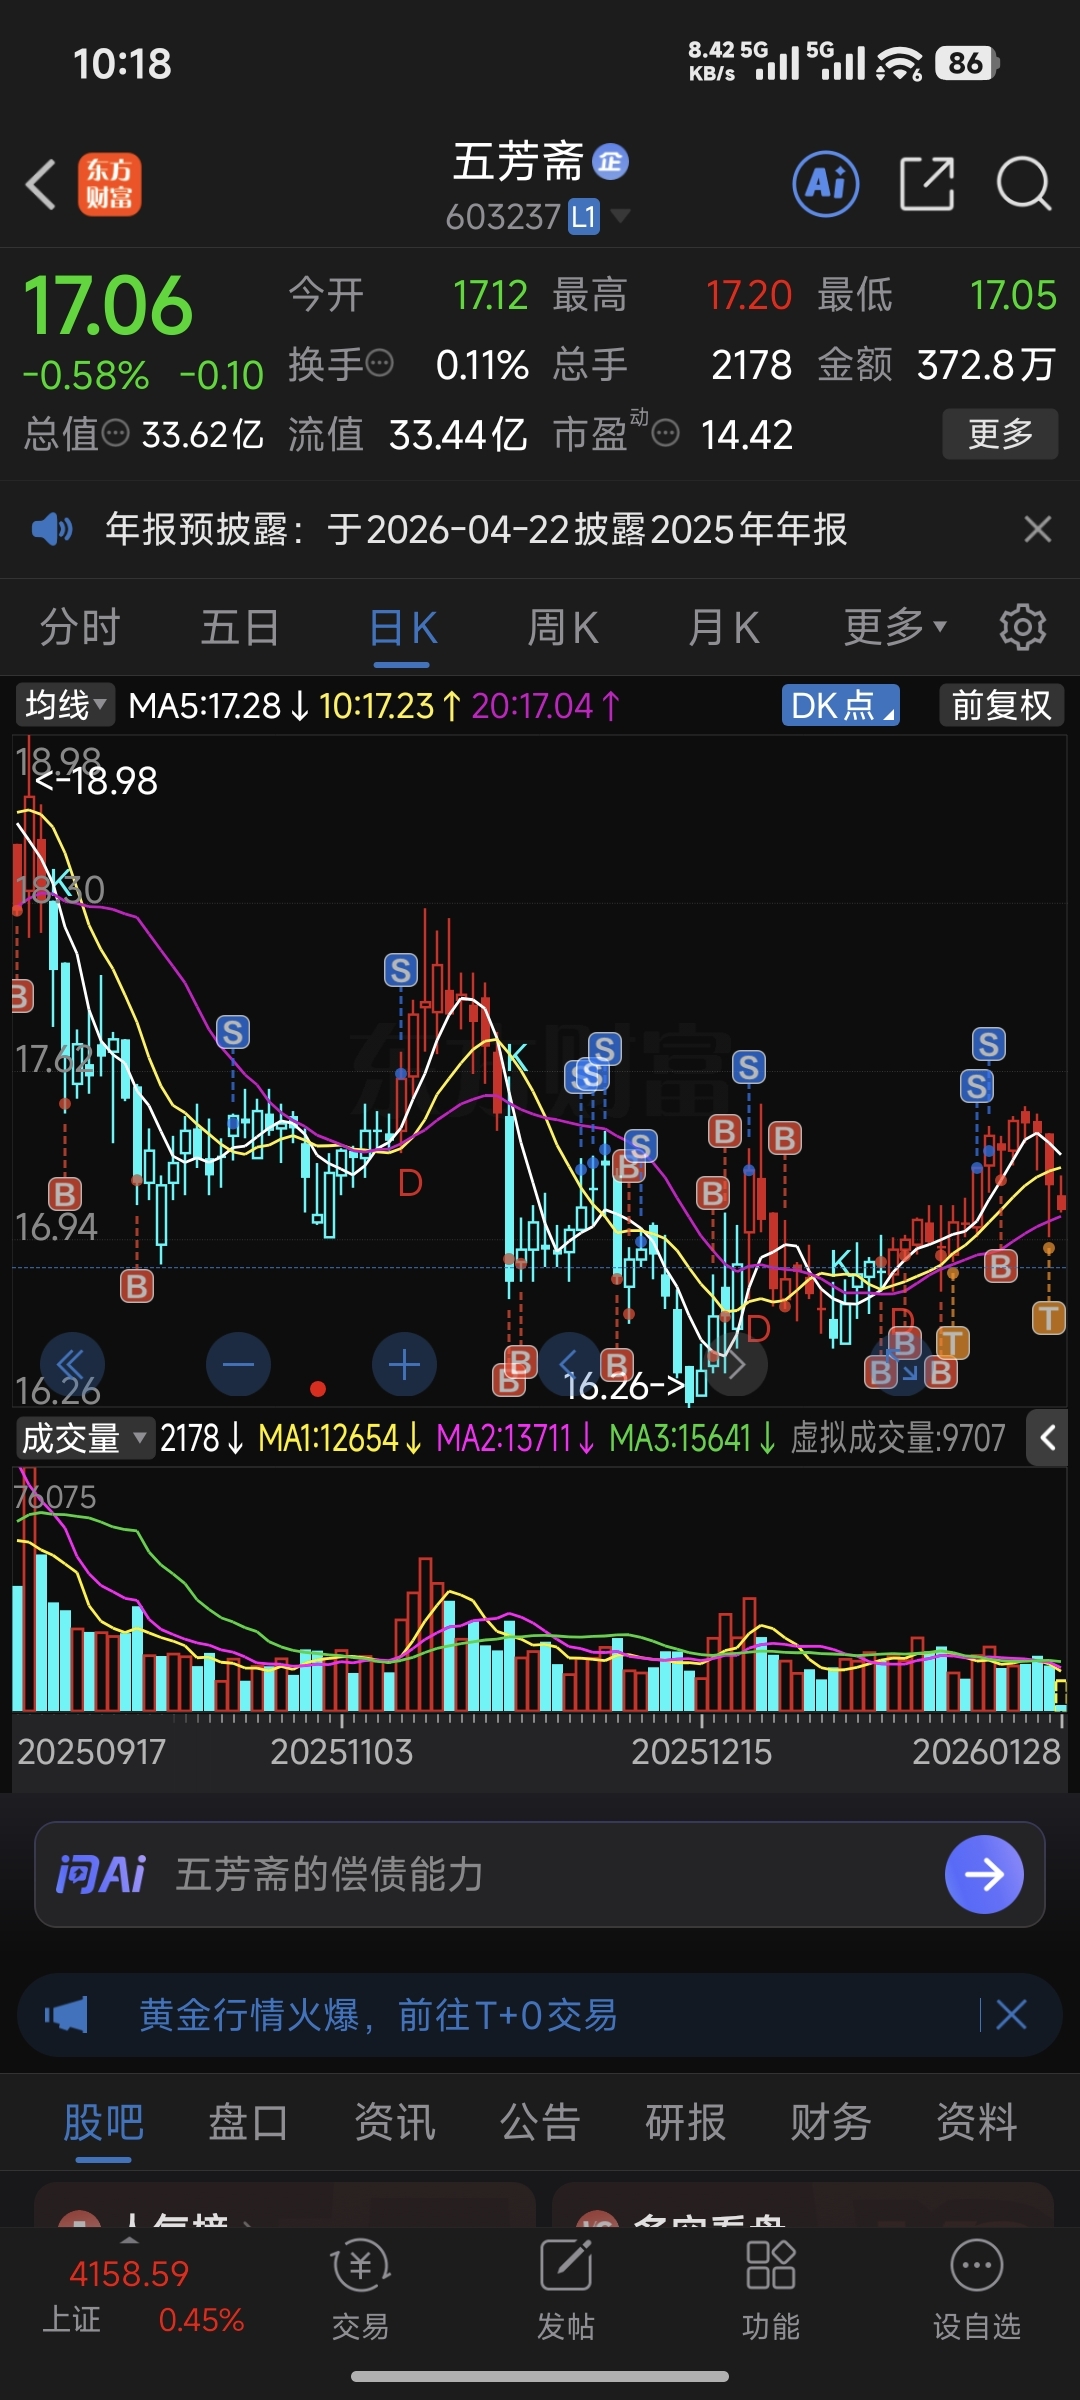Tap the blue 正 verification badge
Screen dimensions: 1080x2400
610,161
